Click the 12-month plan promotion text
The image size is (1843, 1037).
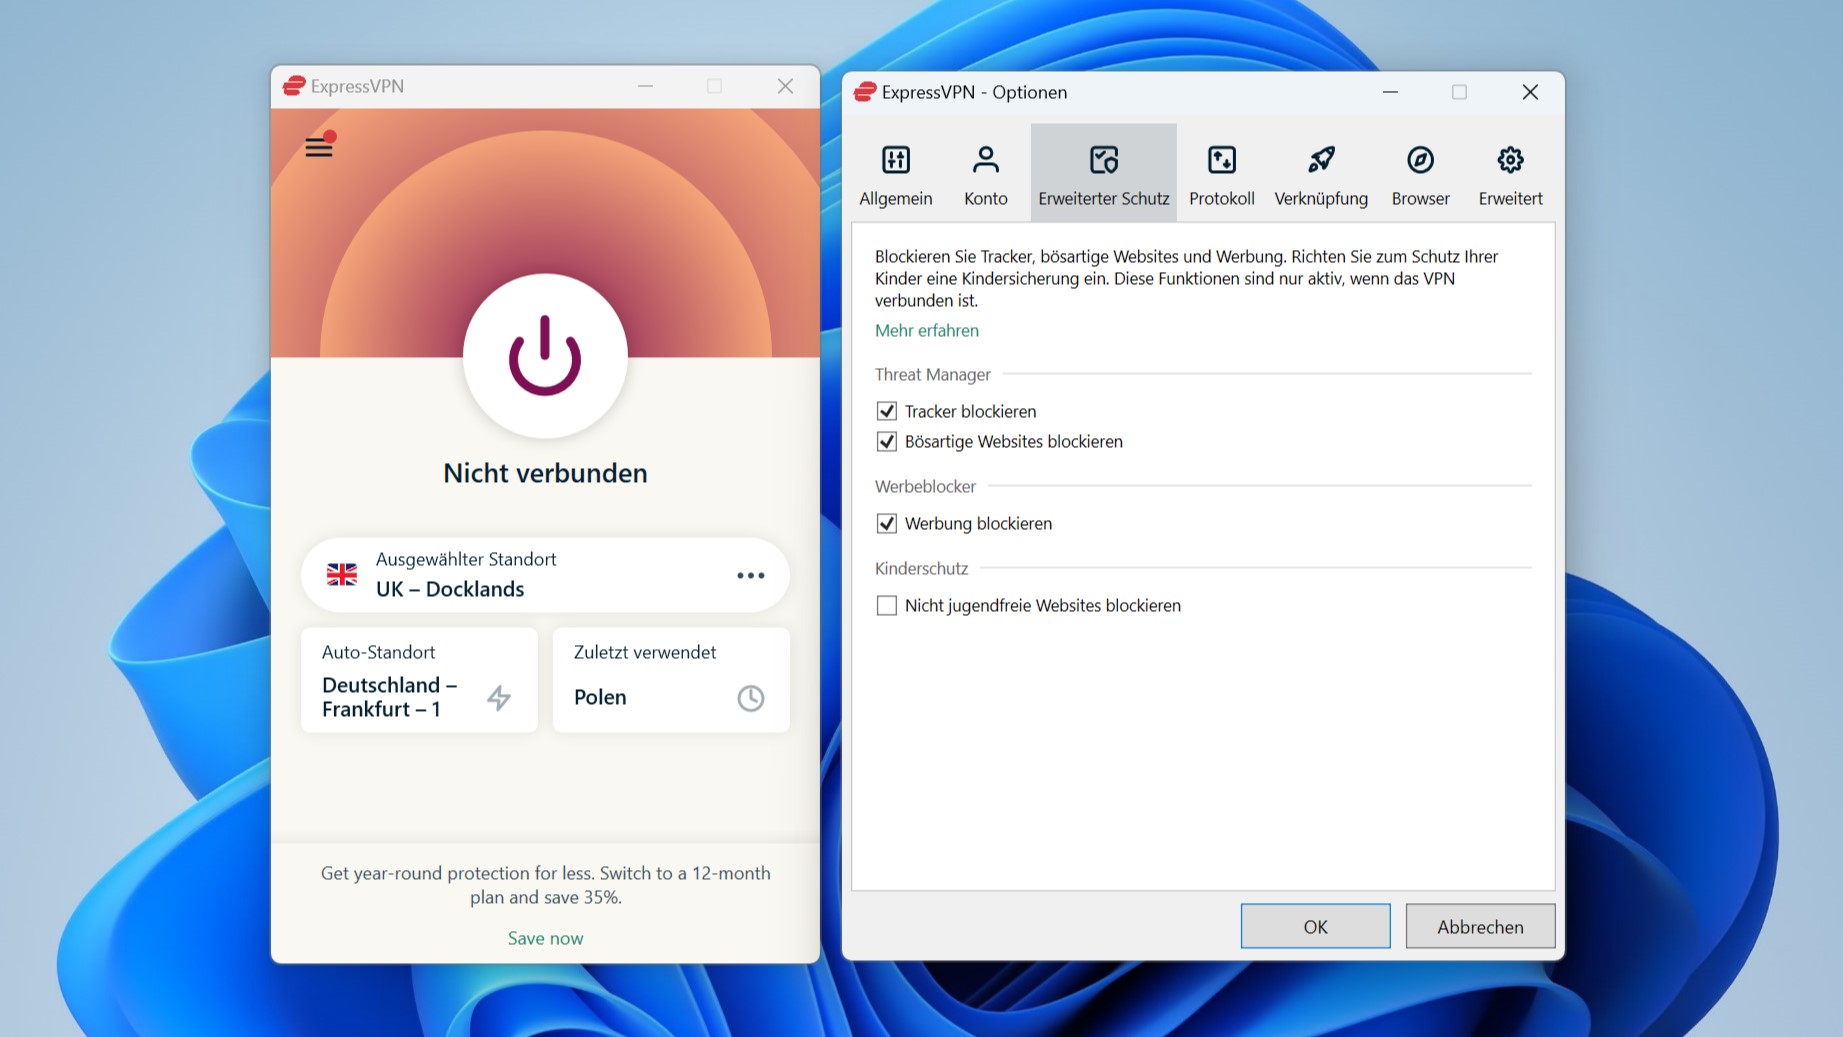pyautogui.click(x=545, y=885)
